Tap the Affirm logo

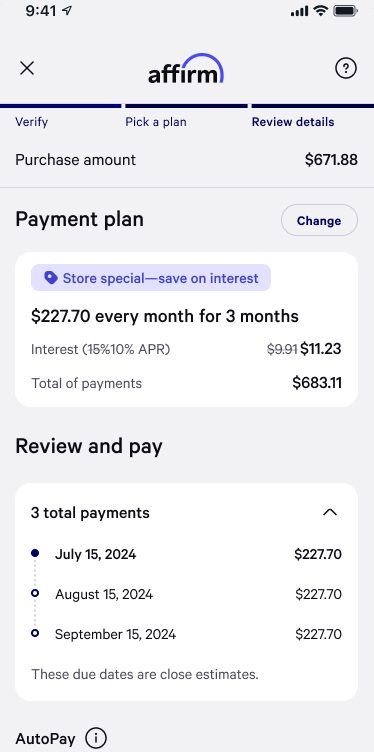186,69
